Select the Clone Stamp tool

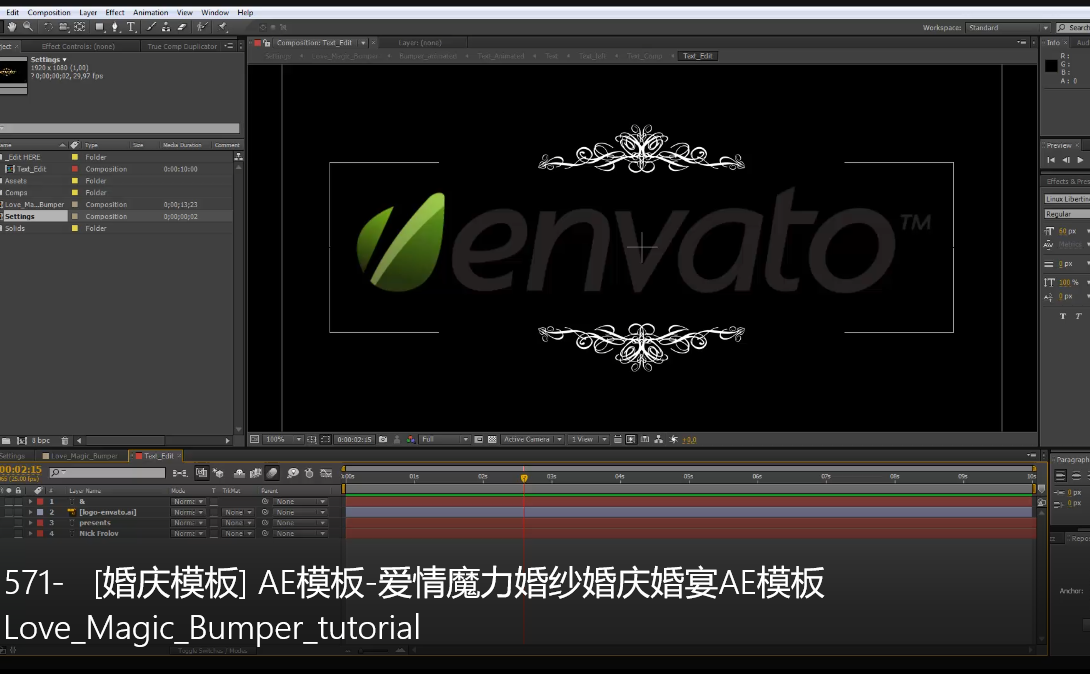[x=166, y=27]
